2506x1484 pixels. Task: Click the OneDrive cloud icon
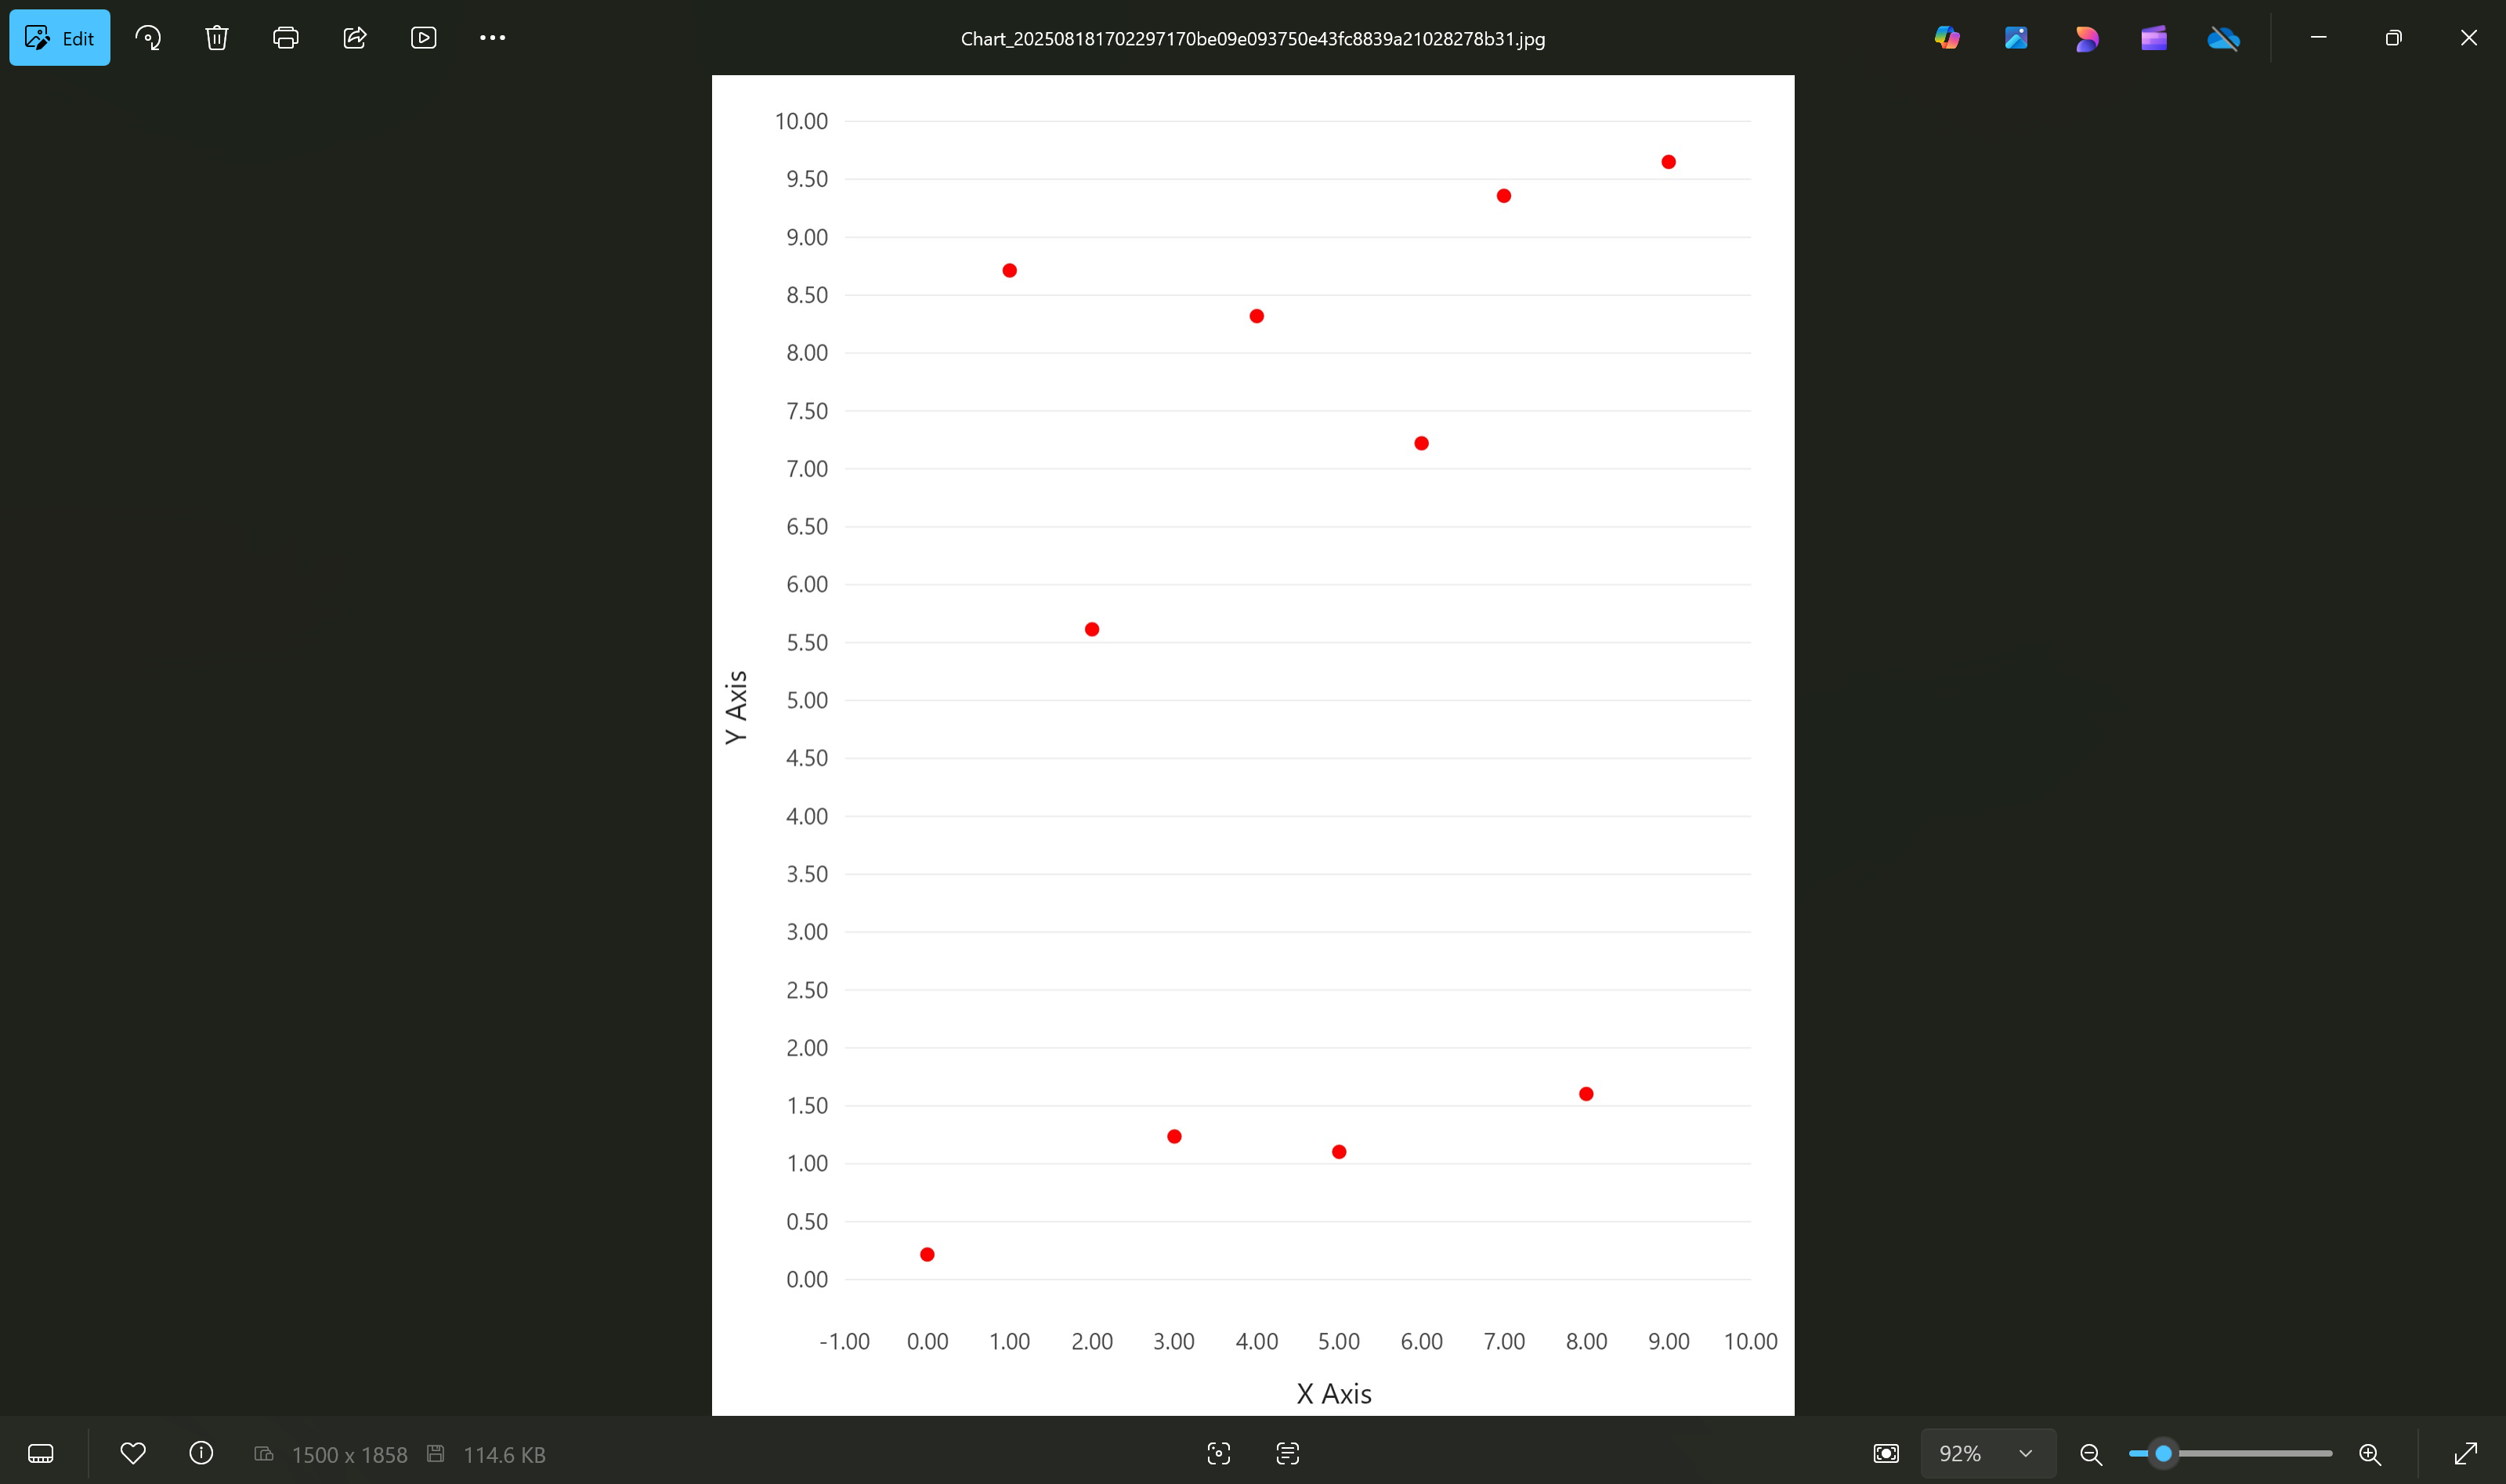pos(2223,38)
